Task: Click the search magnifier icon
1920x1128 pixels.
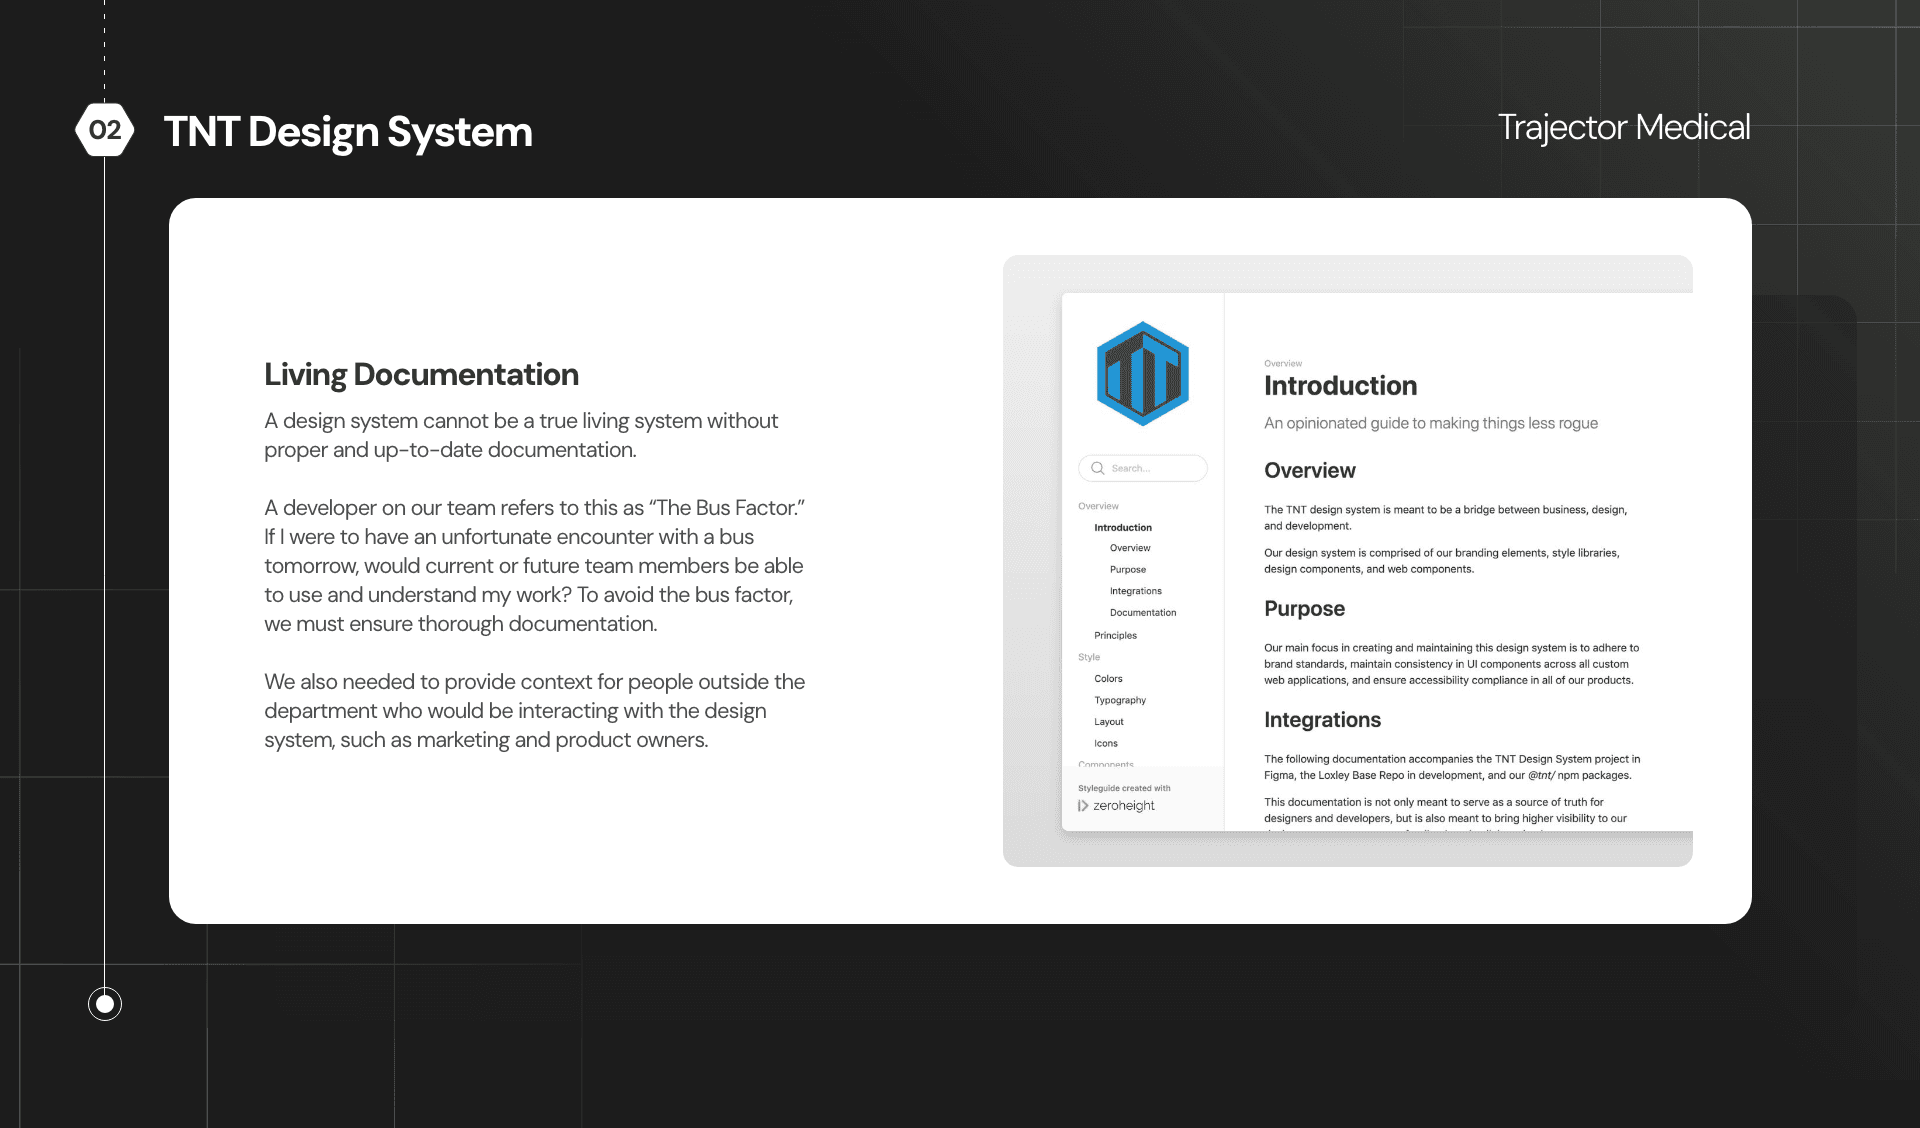Action: click(1097, 468)
